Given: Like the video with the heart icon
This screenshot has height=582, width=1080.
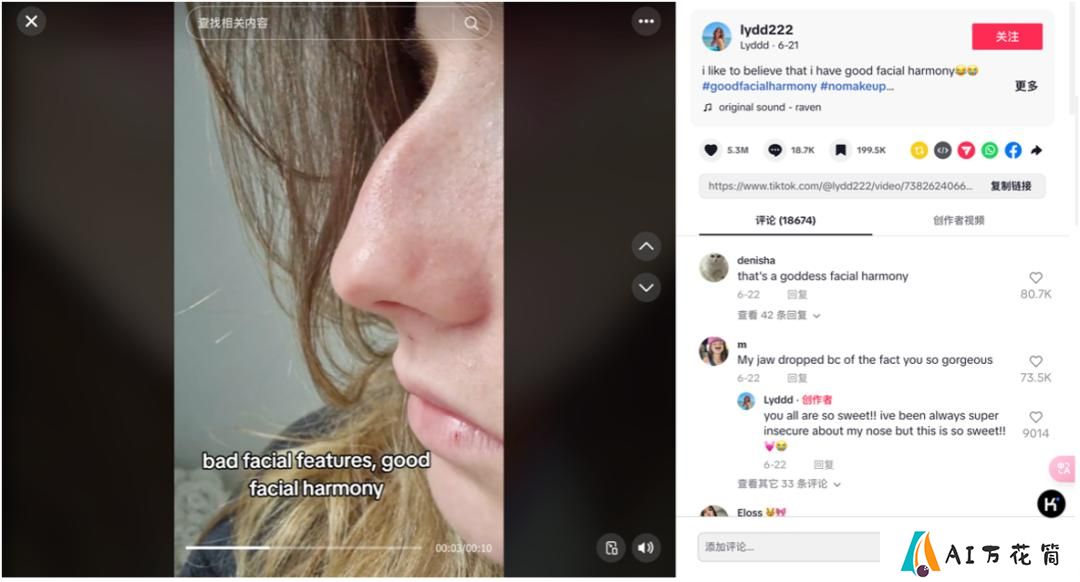Looking at the screenshot, I should click(711, 150).
